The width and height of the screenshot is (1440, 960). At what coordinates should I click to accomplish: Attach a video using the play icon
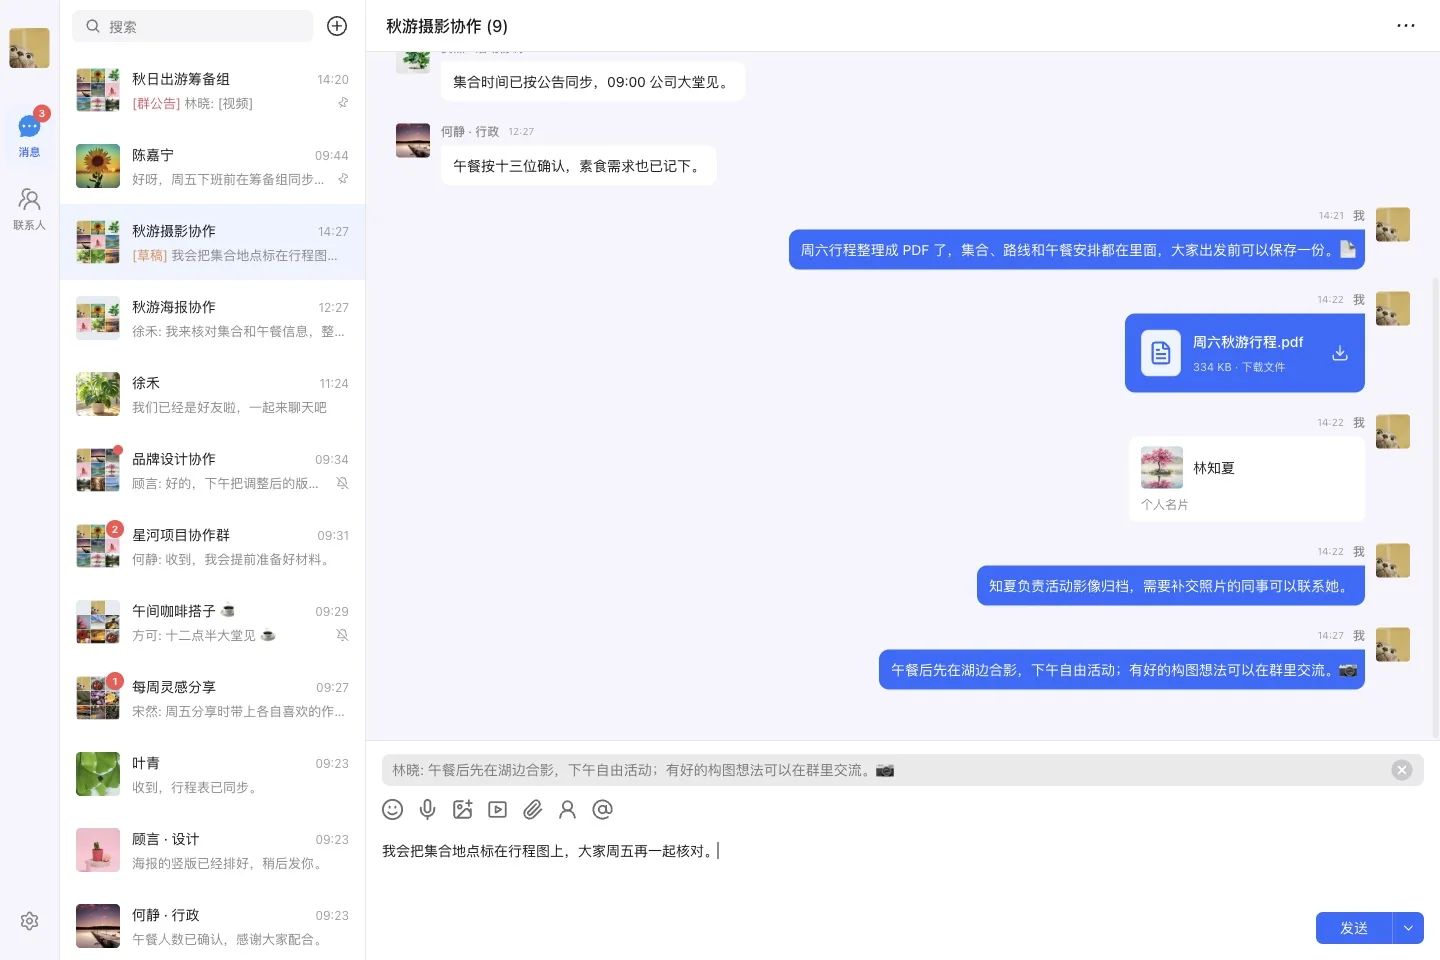(x=497, y=810)
